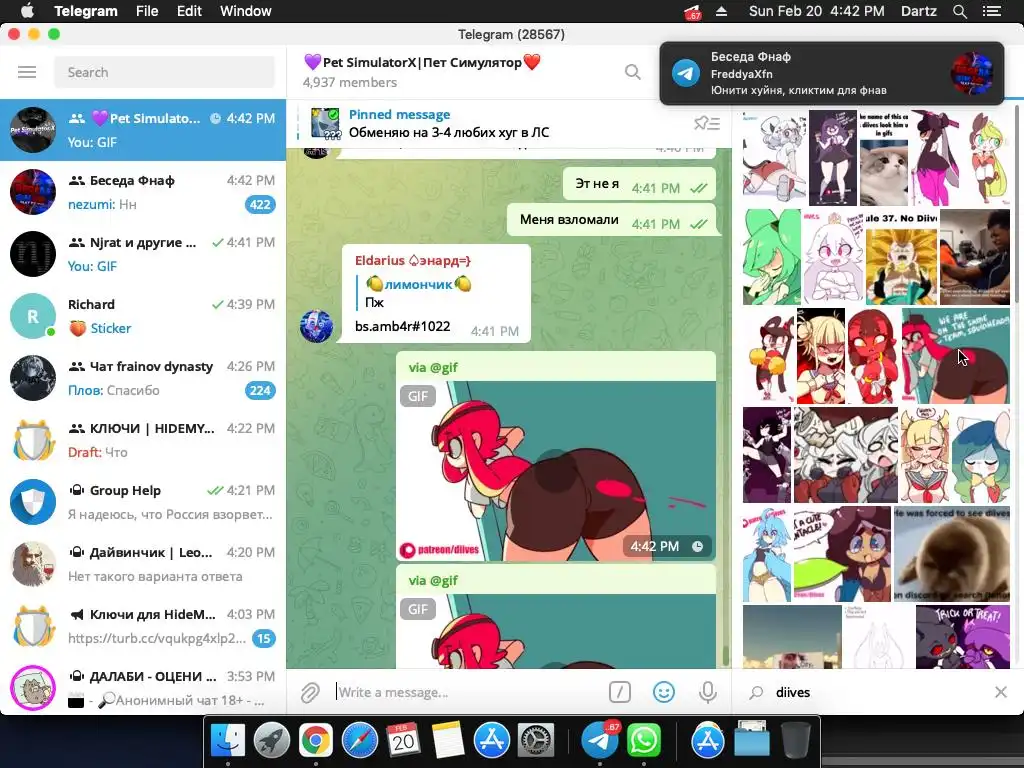
Task: Click the Spotlight search icon in menu bar
Action: [x=959, y=11]
